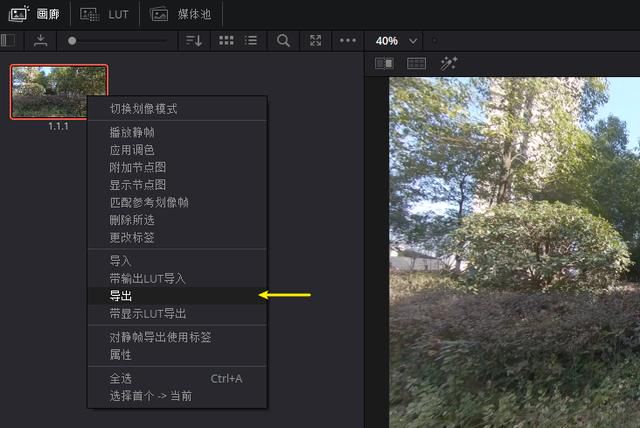Choose 带输出LUT导入 menu entry
The width and height of the screenshot is (640, 428).
[178, 278]
